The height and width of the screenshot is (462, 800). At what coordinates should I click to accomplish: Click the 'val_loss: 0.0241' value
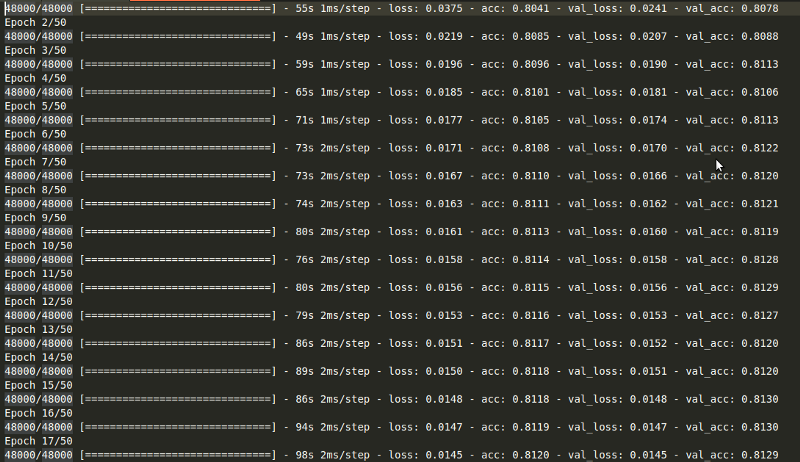click(x=617, y=9)
